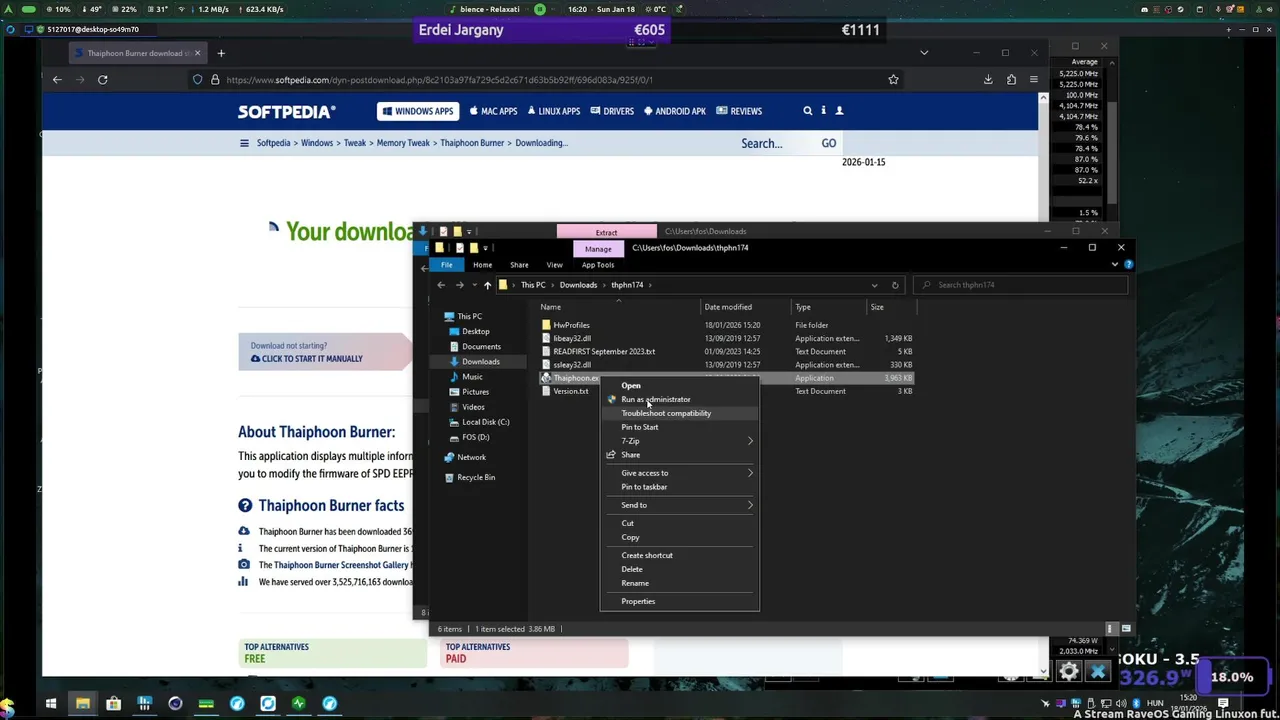The width and height of the screenshot is (1280, 720).
Task: Switch to Explorer View ribbon tab
Action: (x=554, y=265)
